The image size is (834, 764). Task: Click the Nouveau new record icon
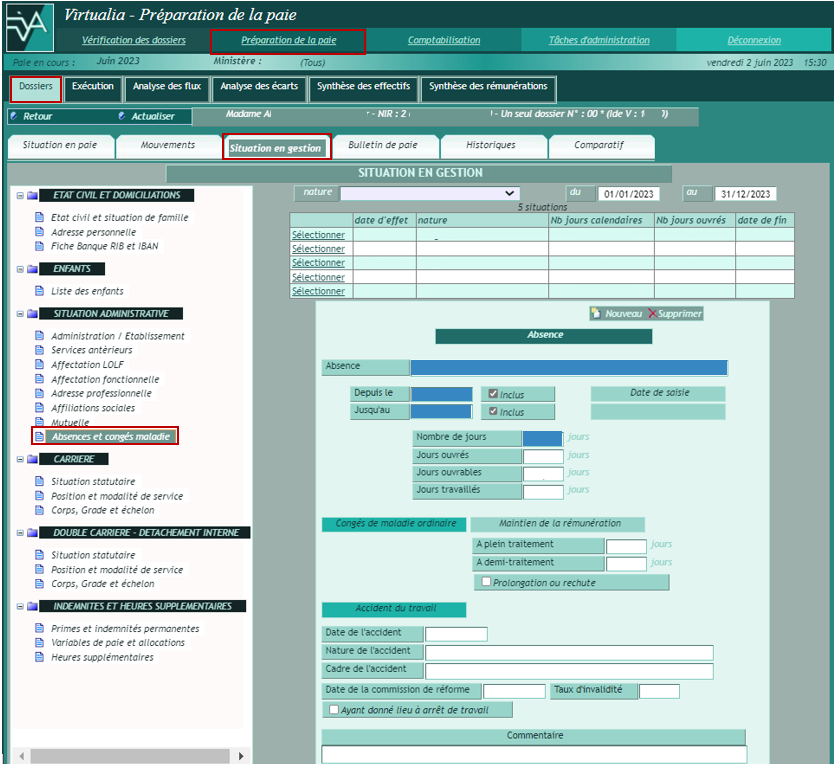pyautogui.click(x=596, y=313)
